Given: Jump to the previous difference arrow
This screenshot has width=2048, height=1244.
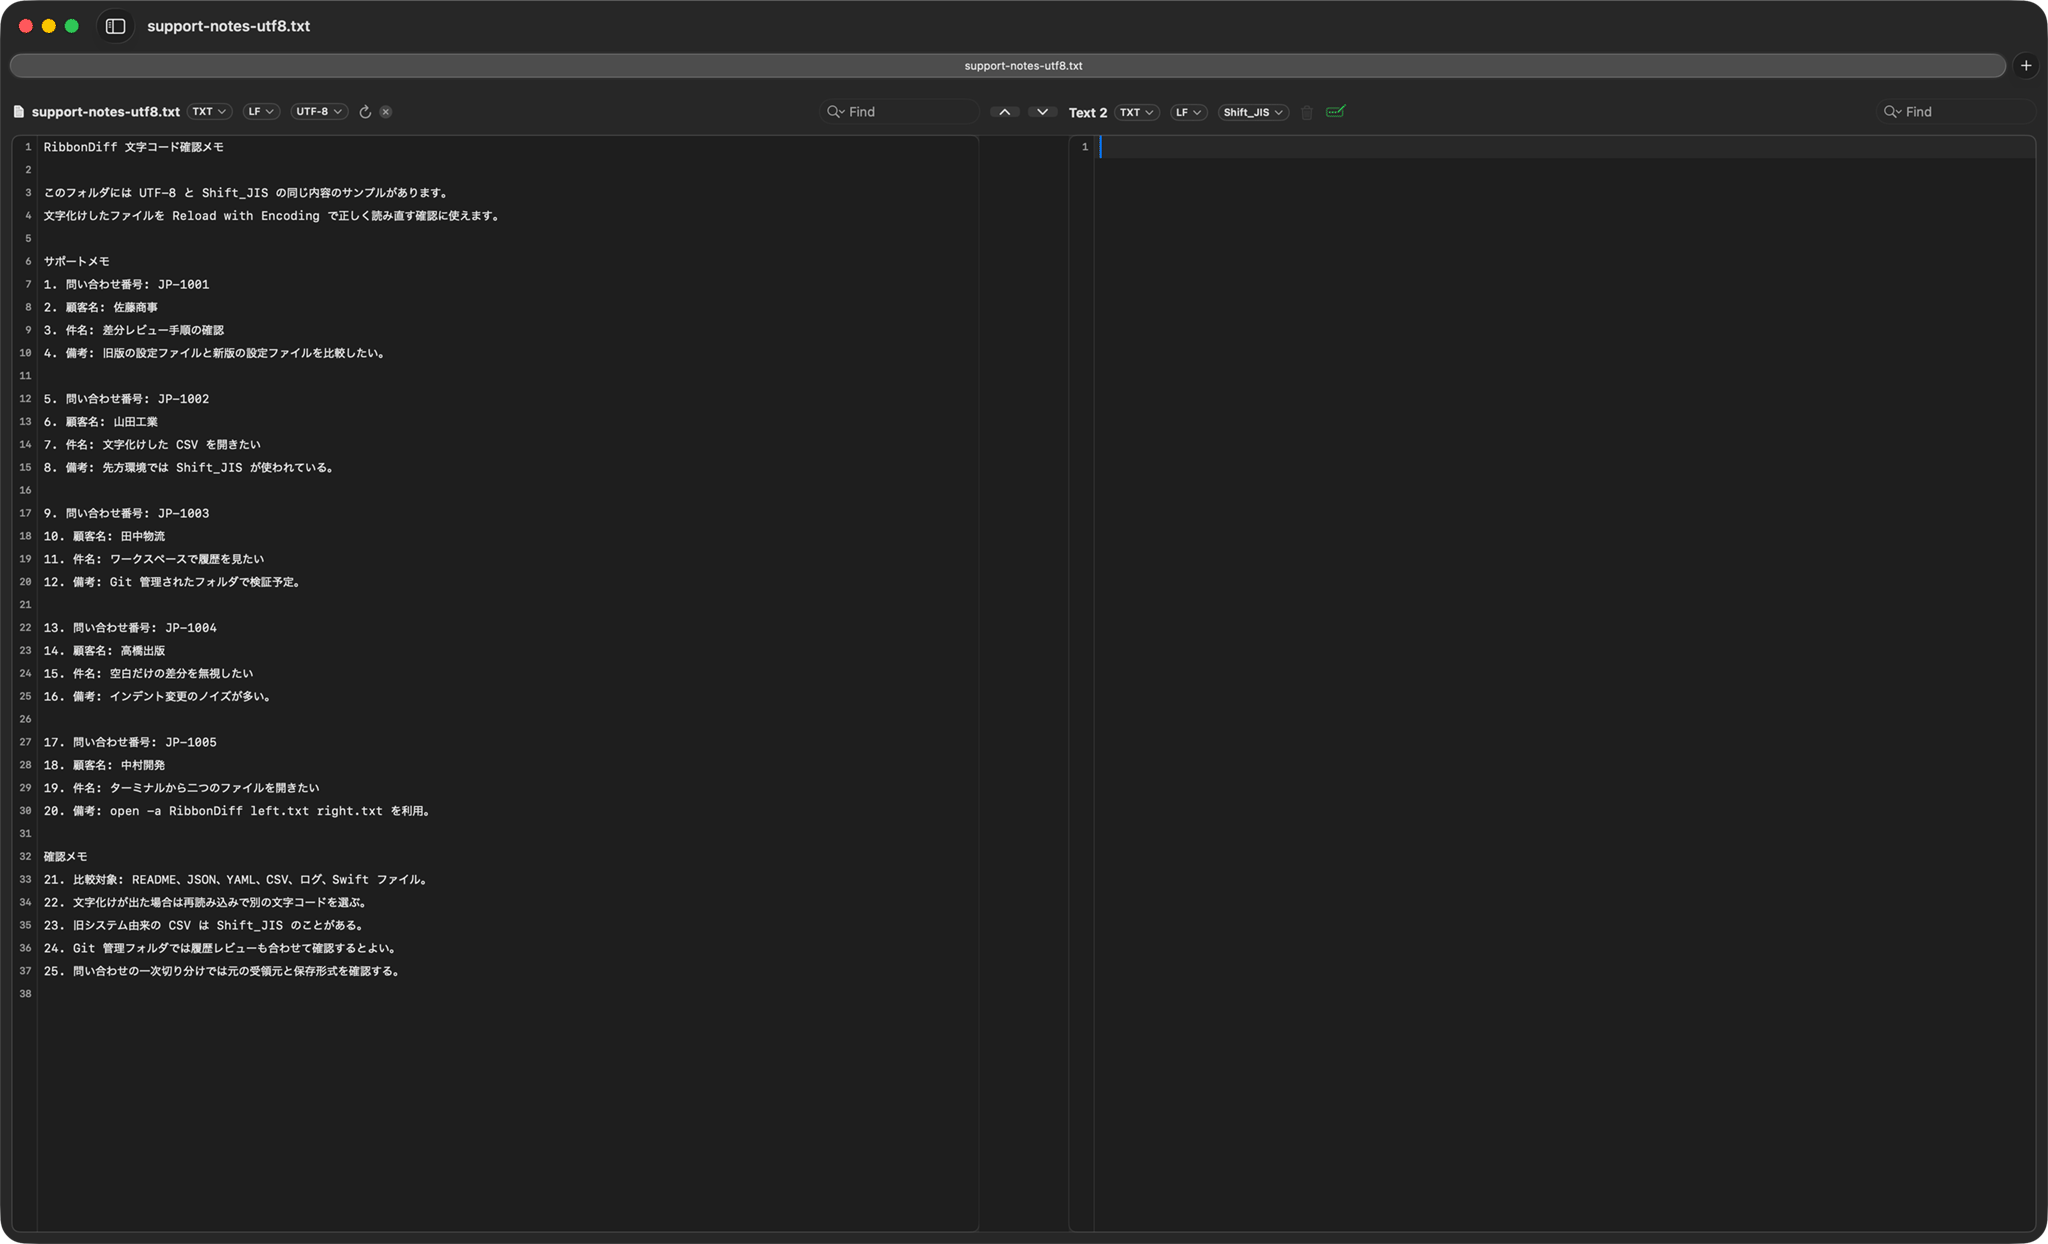Looking at the screenshot, I should click(x=1004, y=112).
